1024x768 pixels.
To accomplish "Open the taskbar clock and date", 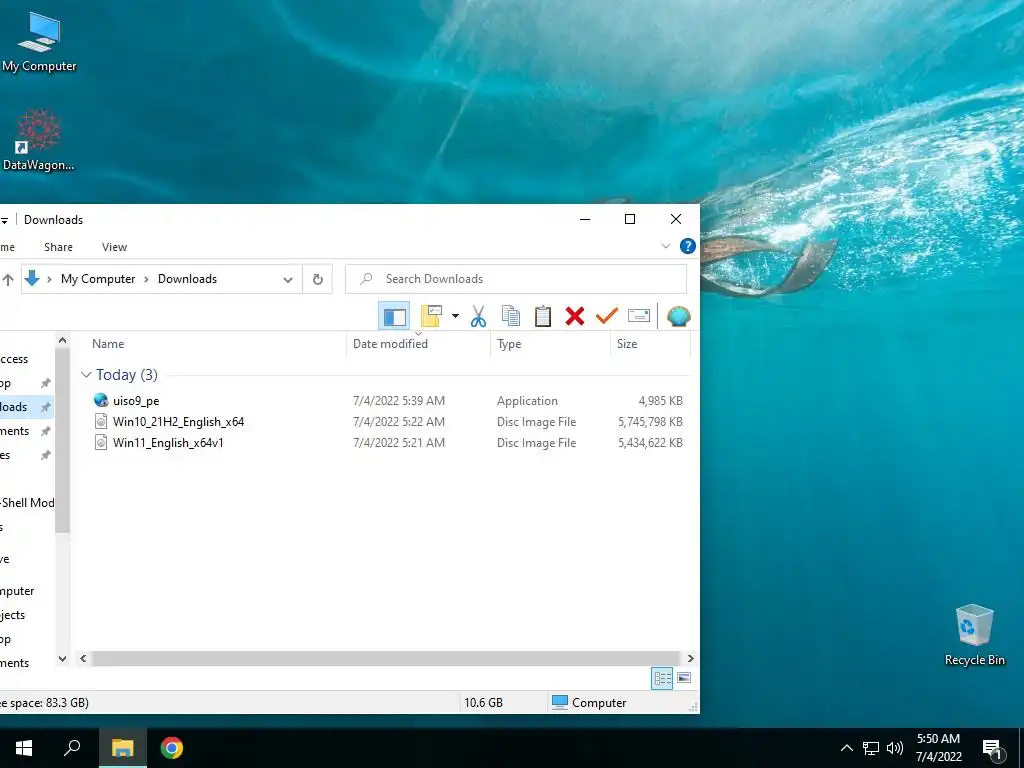I will 938,748.
